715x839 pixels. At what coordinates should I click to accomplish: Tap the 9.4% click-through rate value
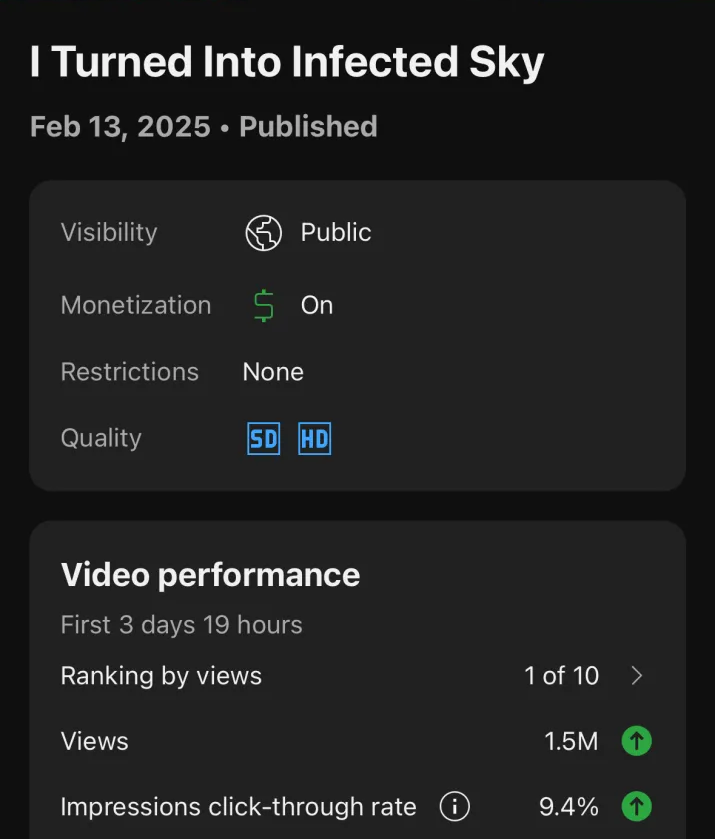click(x=568, y=806)
